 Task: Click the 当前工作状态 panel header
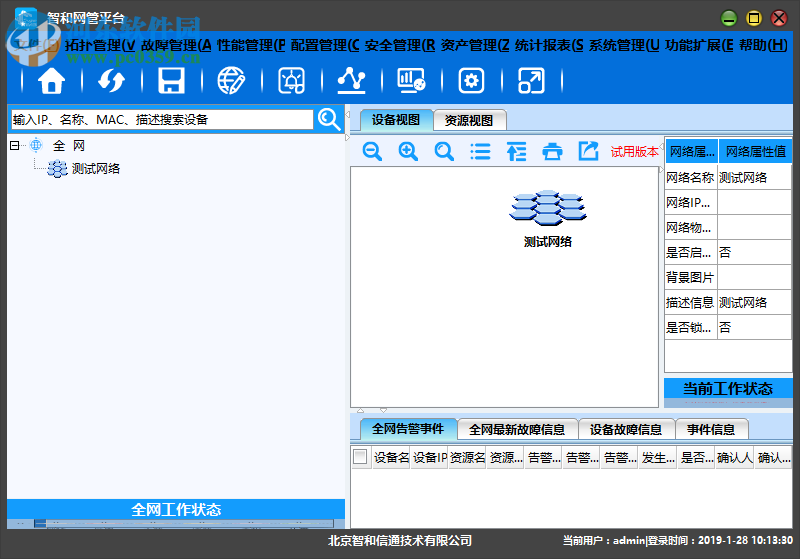point(728,389)
